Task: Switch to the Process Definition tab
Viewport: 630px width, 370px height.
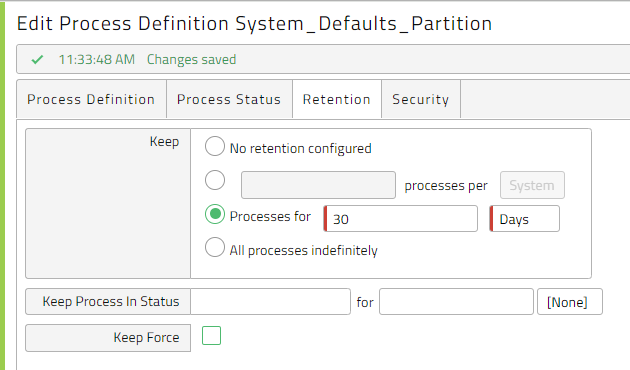Action: [x=91, y=99]
